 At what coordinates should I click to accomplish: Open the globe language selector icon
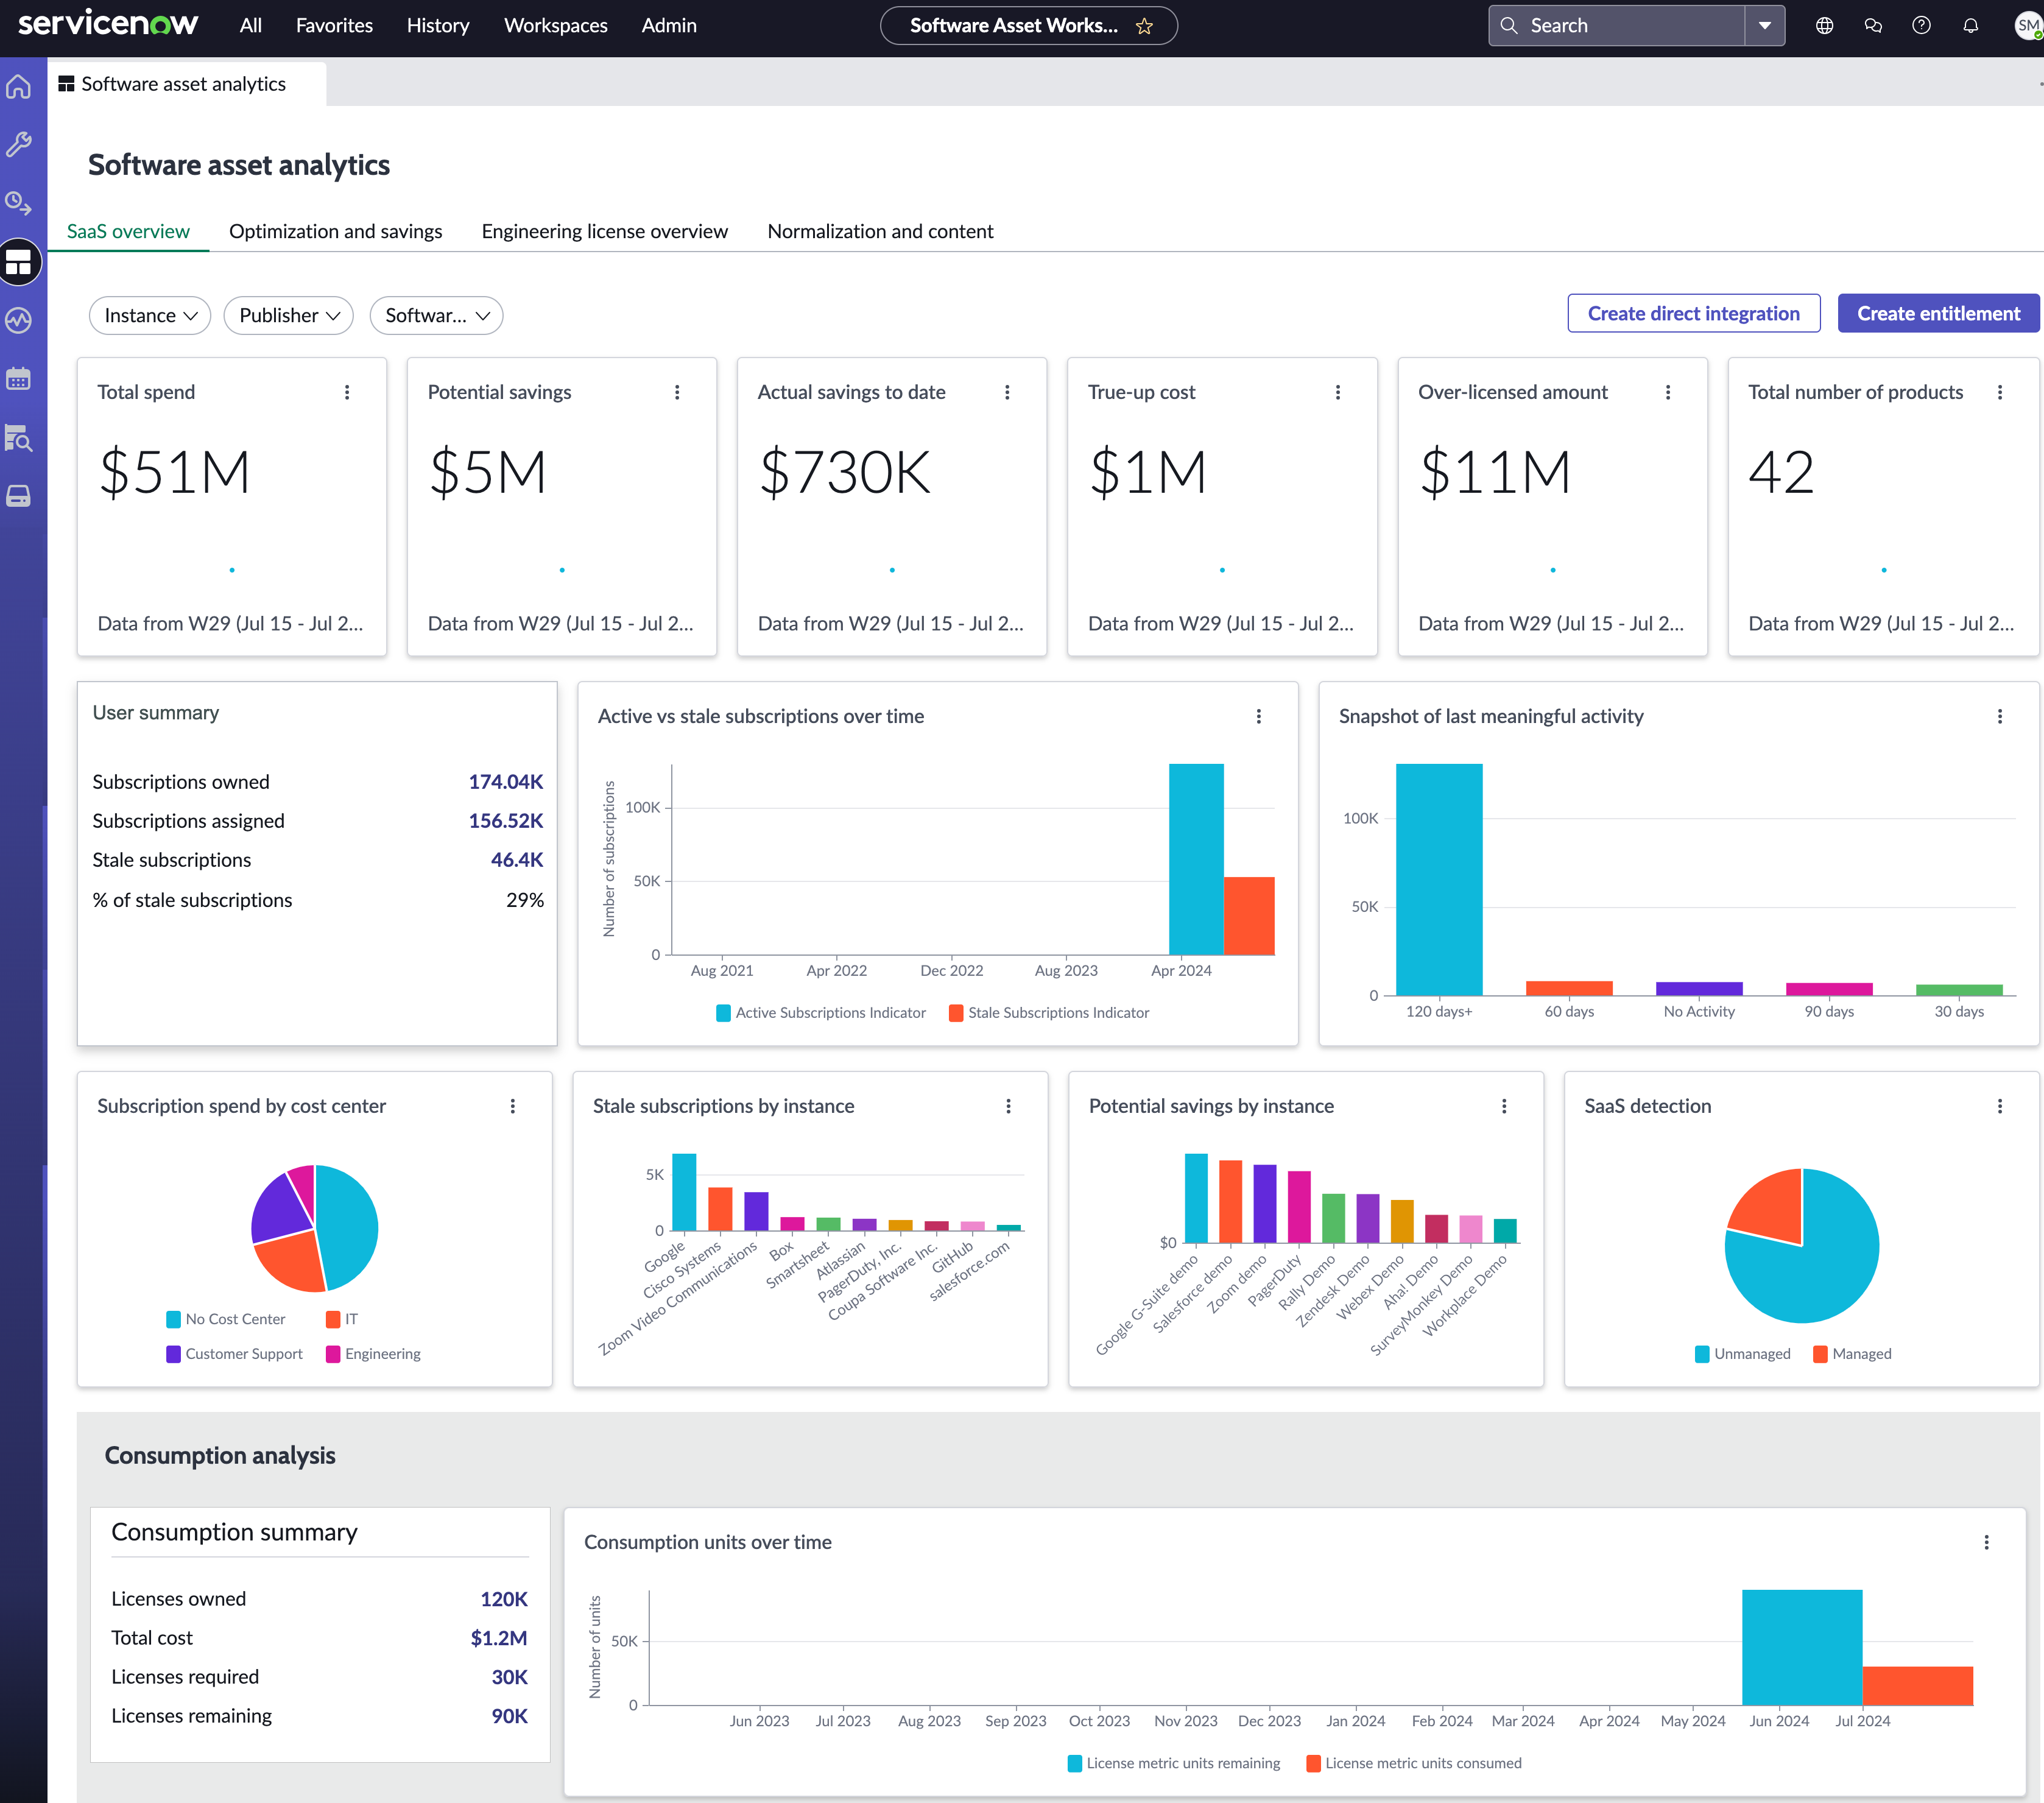1824,26
